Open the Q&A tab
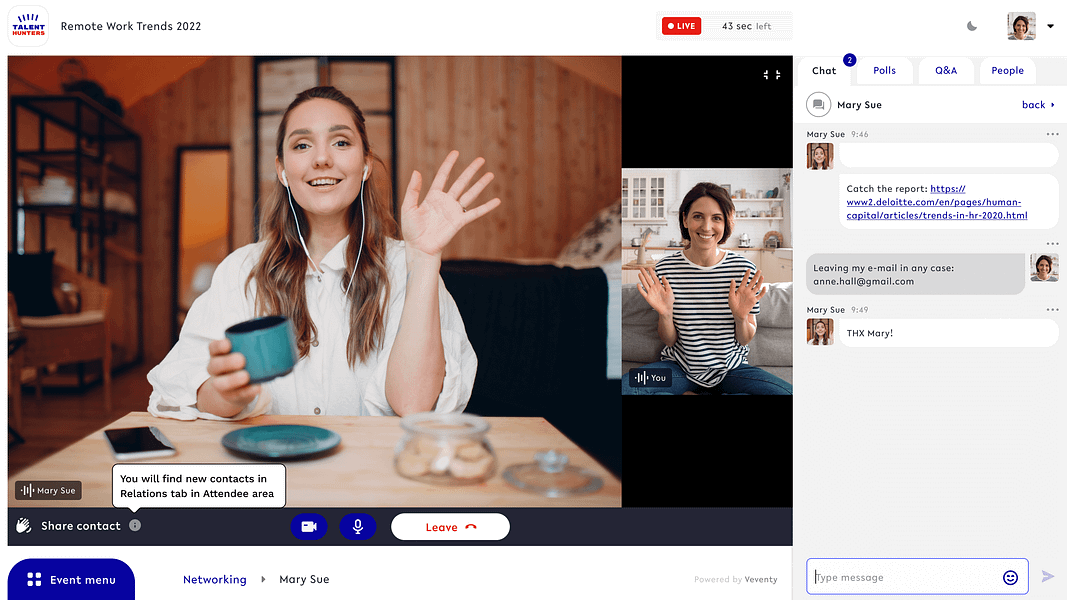Image resolution: width=1067 pixels, height=600 pixels. [x=946, y=71]
